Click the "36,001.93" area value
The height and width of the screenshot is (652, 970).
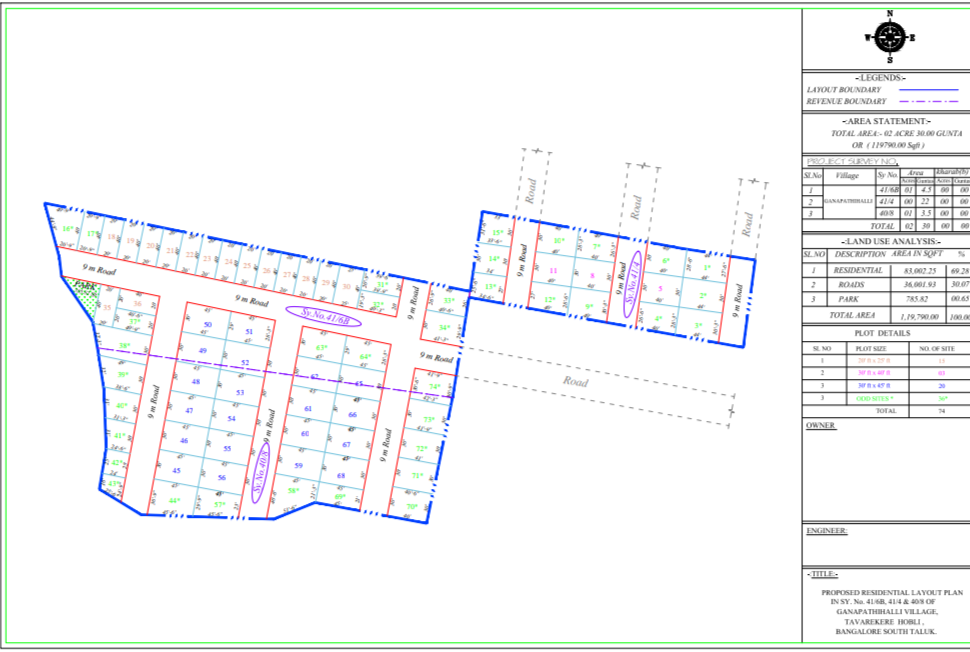[x=920, y=285]
